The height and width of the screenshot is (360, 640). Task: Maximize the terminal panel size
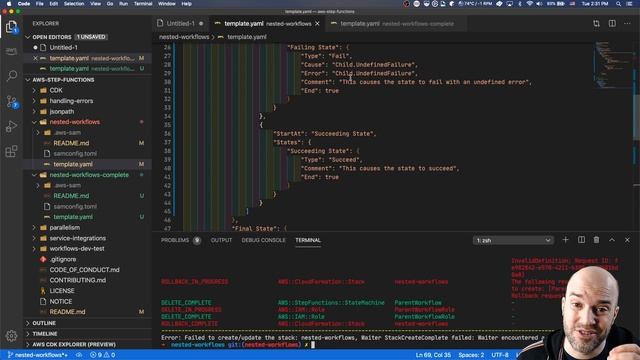[x=612, y=240]
